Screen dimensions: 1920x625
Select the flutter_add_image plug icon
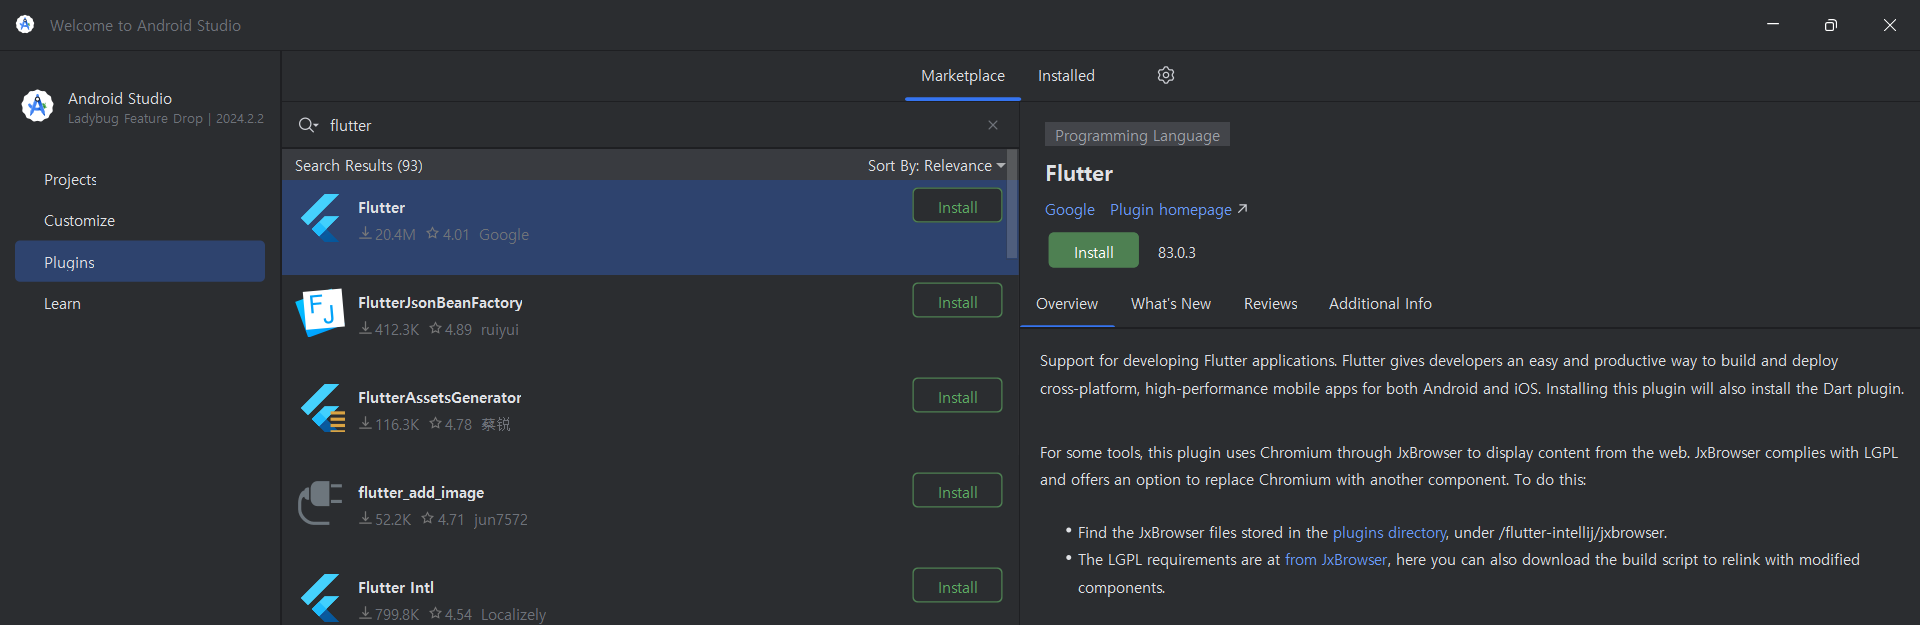point(321,502)
